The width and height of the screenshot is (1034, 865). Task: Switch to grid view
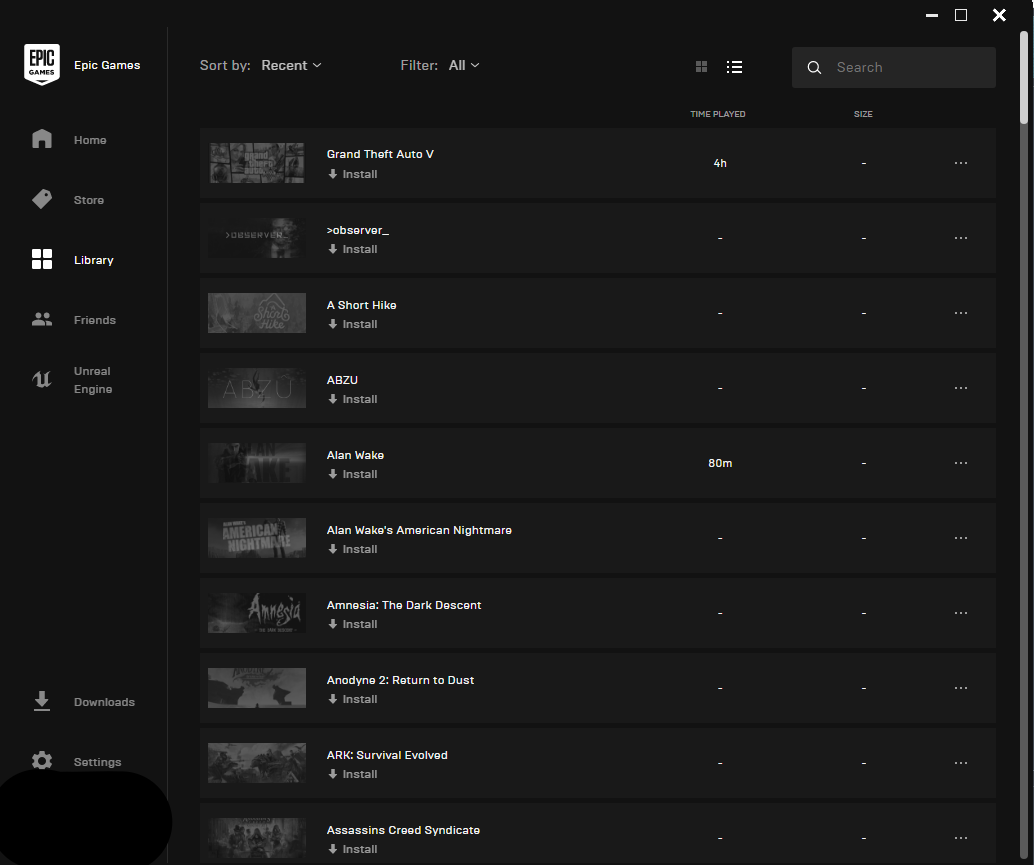pyautogui.click(x=702, y=67)
